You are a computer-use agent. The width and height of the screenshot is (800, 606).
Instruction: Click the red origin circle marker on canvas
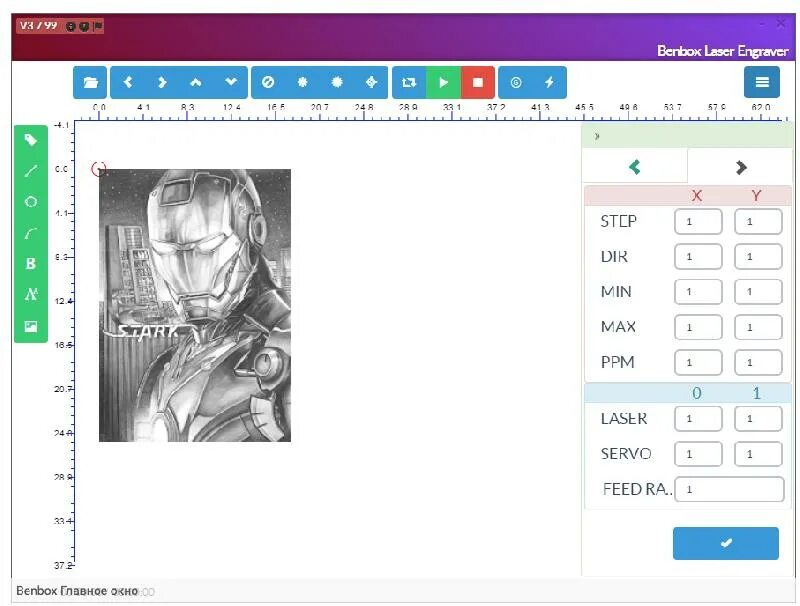coord(98,169)
